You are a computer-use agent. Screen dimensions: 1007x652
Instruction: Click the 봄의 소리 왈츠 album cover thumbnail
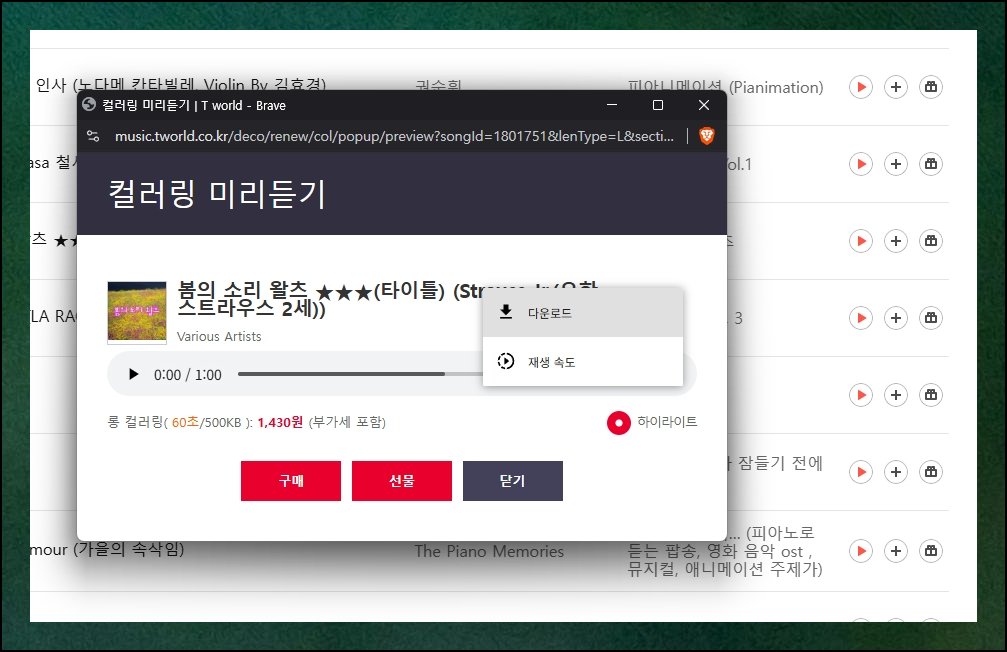coord(137,312)
